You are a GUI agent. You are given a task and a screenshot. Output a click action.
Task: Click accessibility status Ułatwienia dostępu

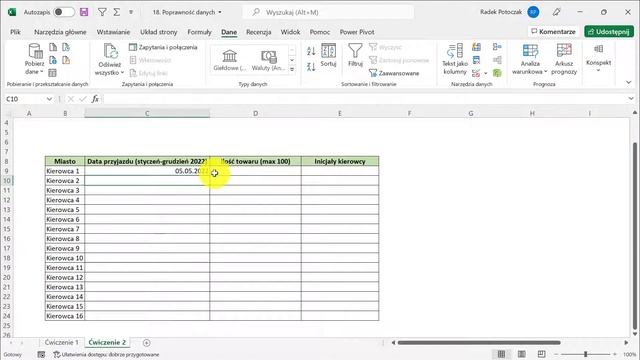(x=106, y=355)
